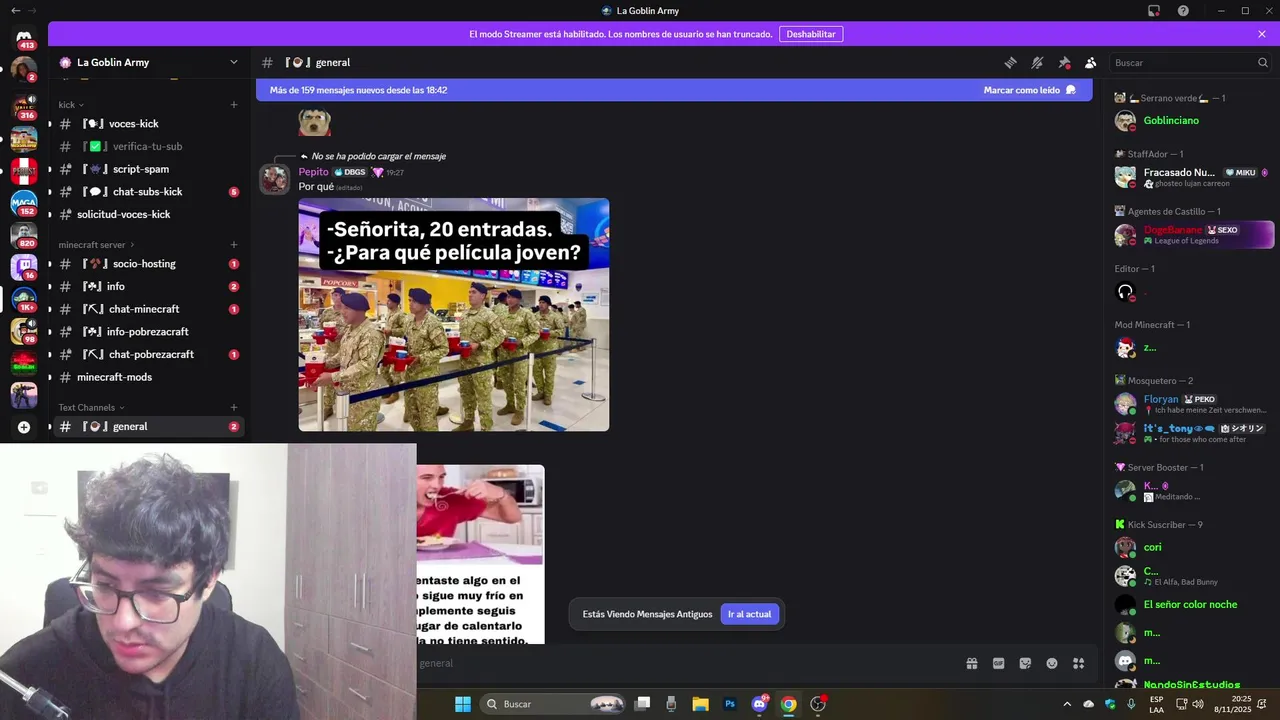Open pinned messages icon

[x=1064, y=62]
